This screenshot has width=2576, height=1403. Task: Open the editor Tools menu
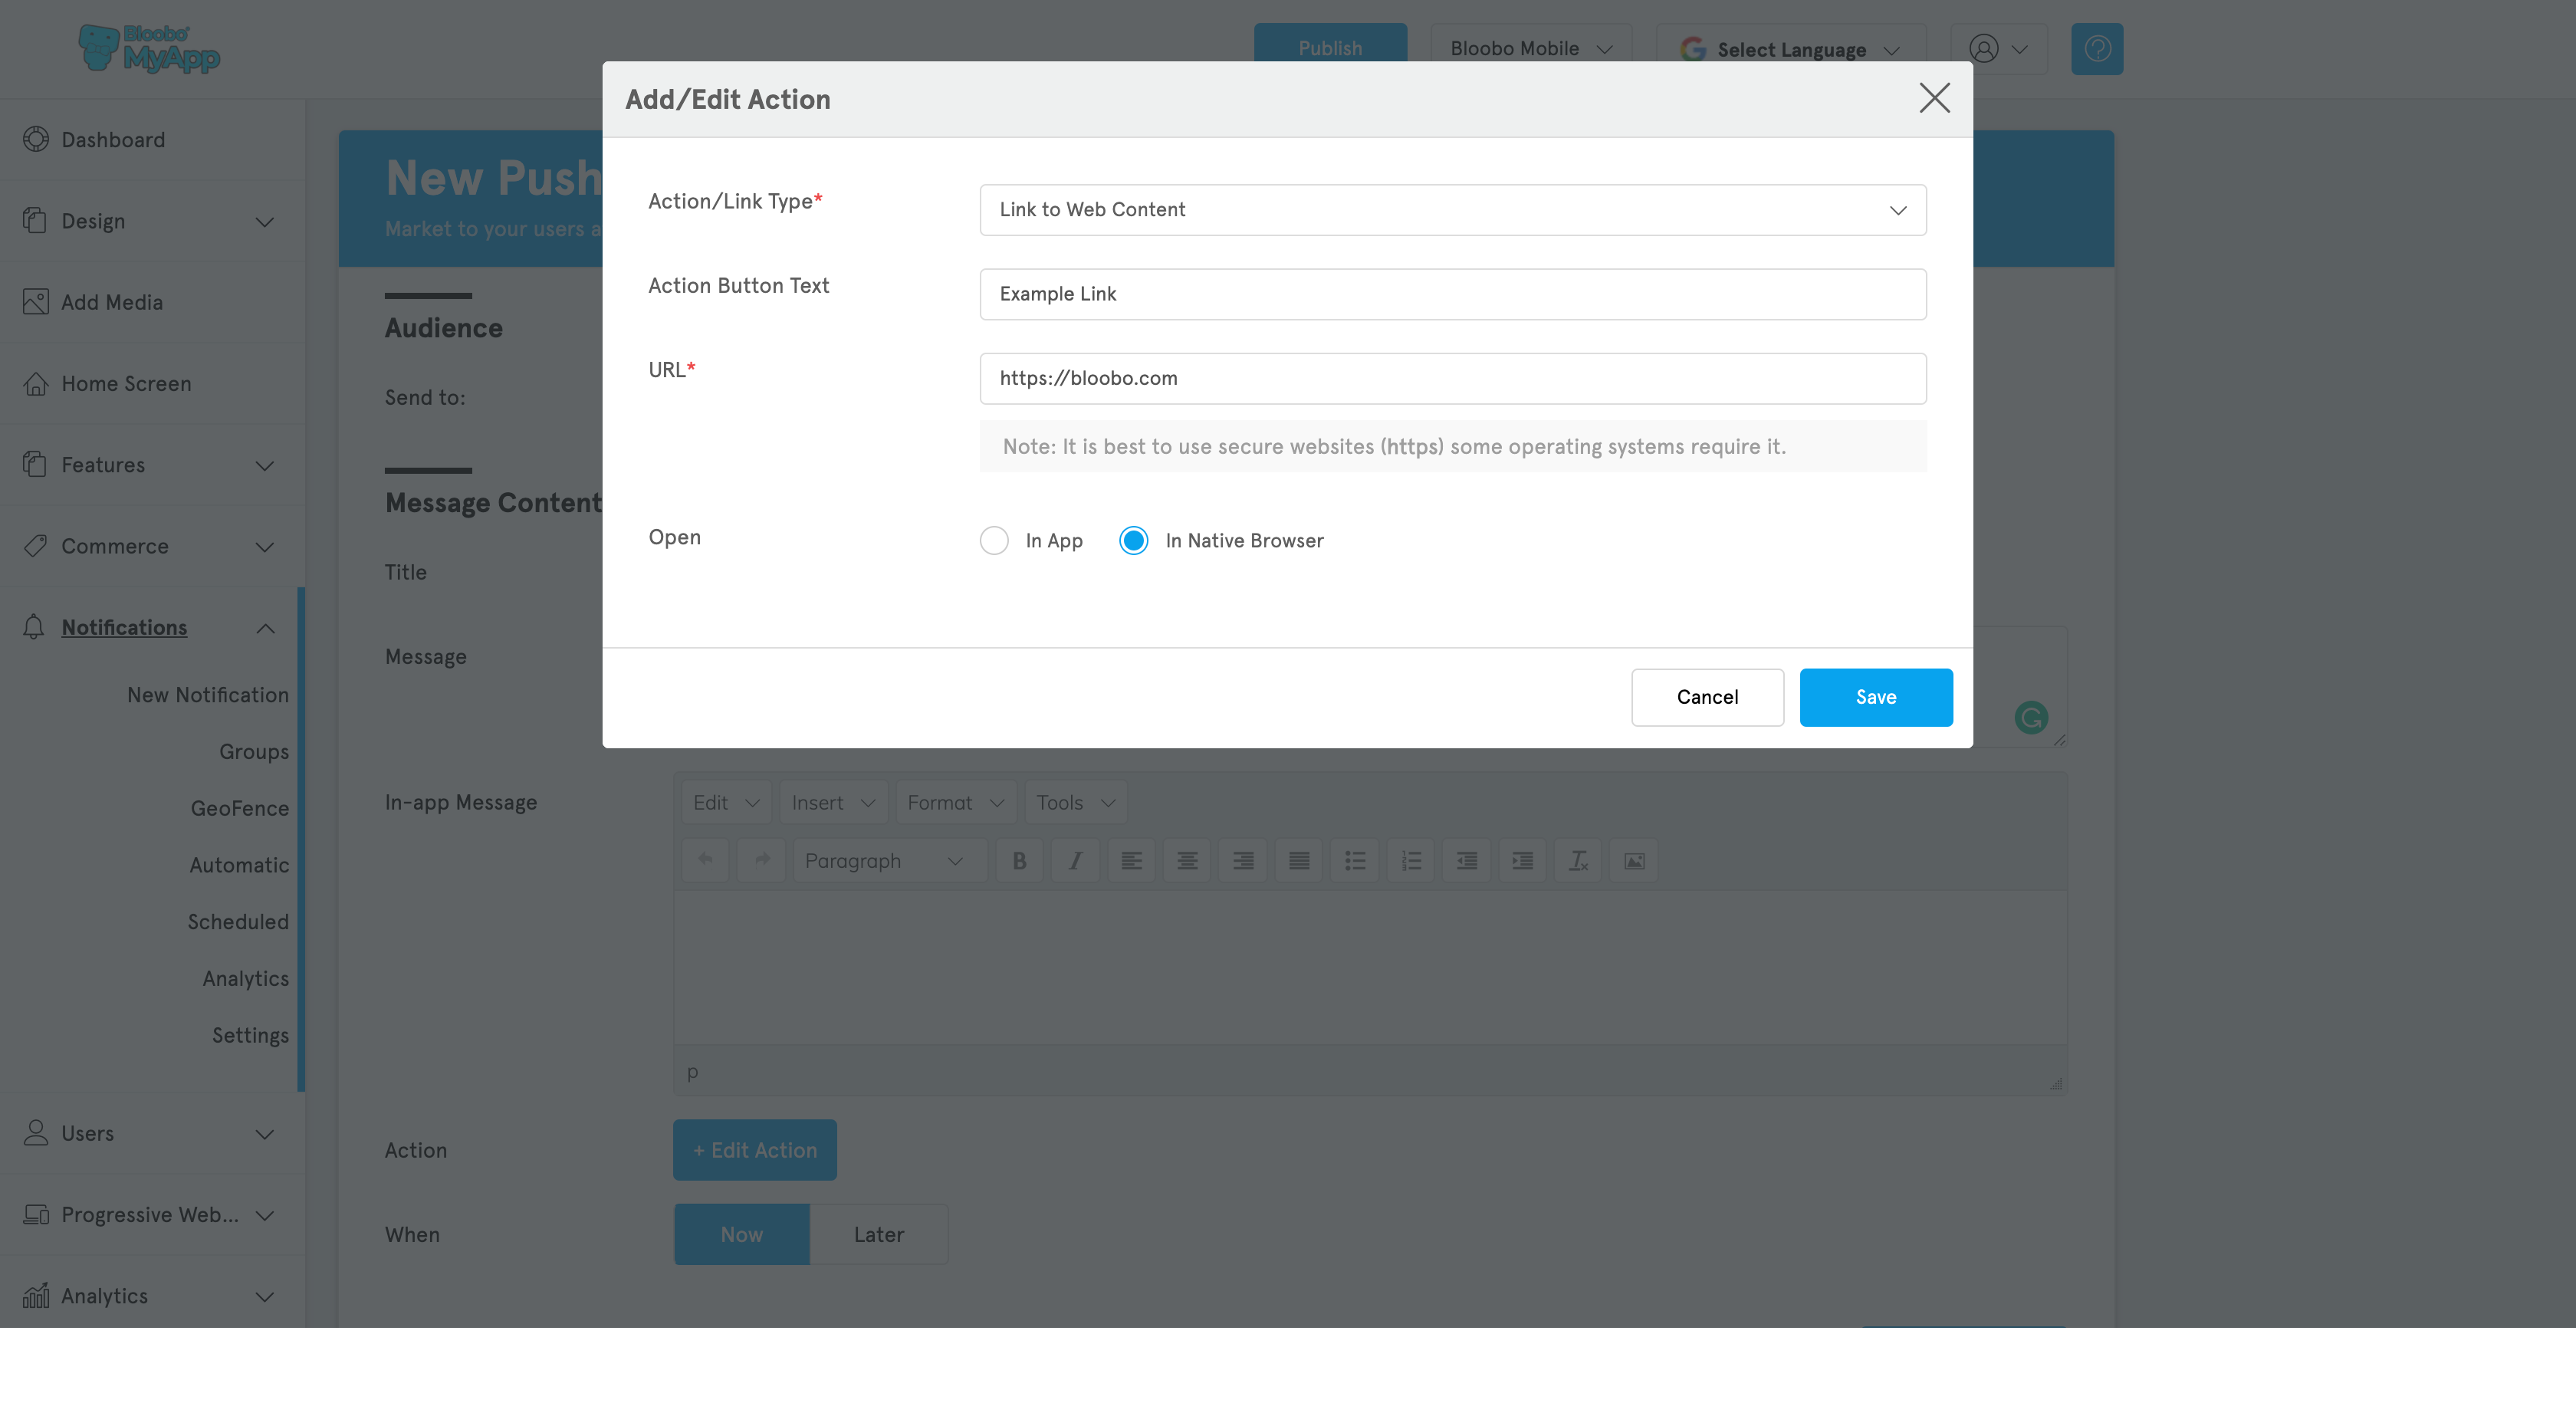[1075, 803]
